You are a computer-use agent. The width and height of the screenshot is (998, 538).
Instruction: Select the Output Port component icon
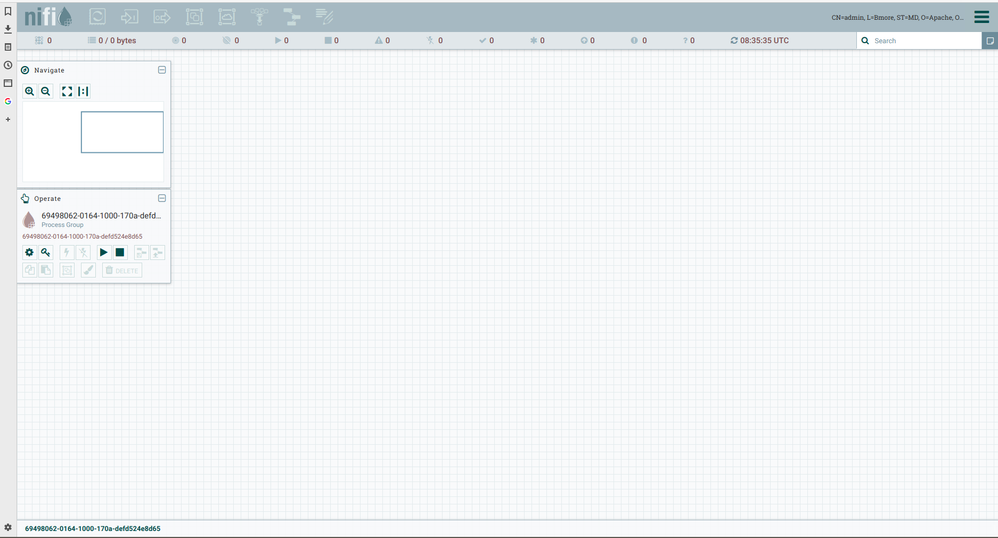pyautogui.click(x=162, y=17)
